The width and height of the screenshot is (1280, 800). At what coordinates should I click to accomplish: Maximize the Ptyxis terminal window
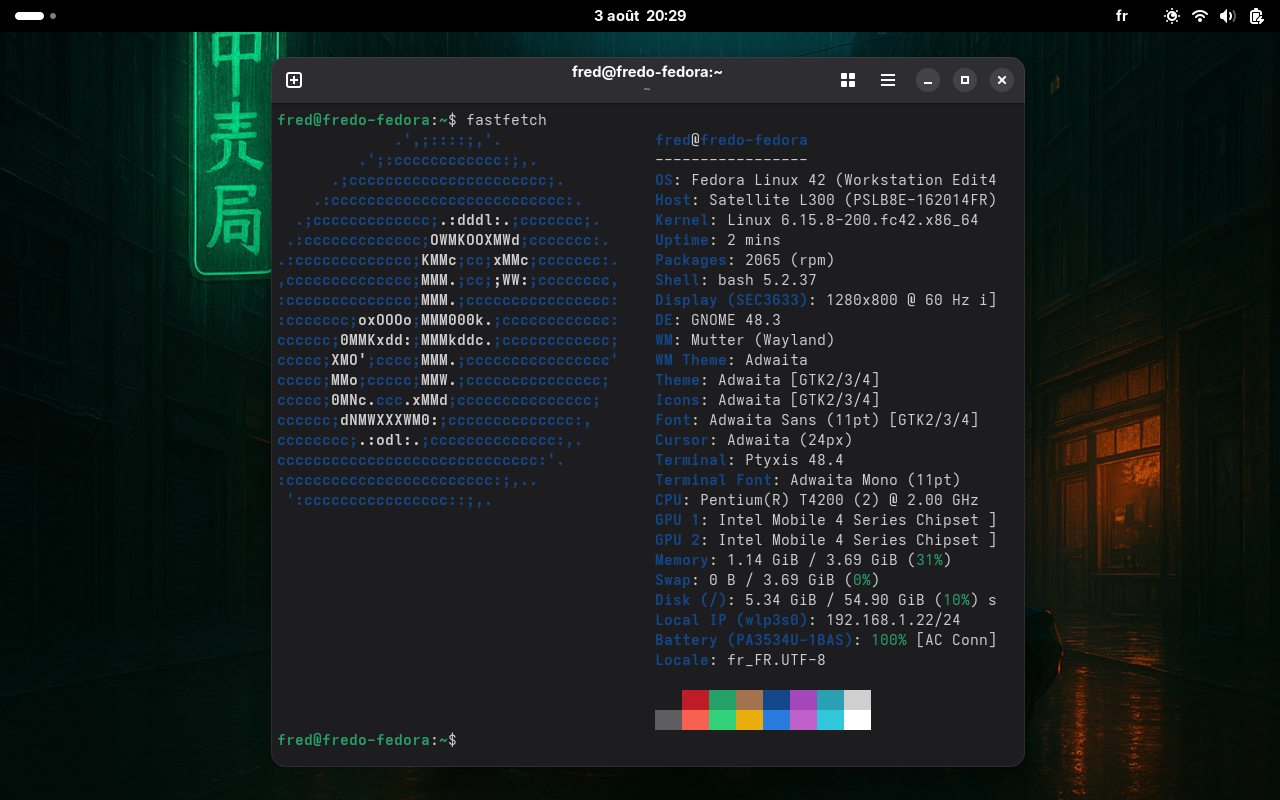[x=965, y=80]
